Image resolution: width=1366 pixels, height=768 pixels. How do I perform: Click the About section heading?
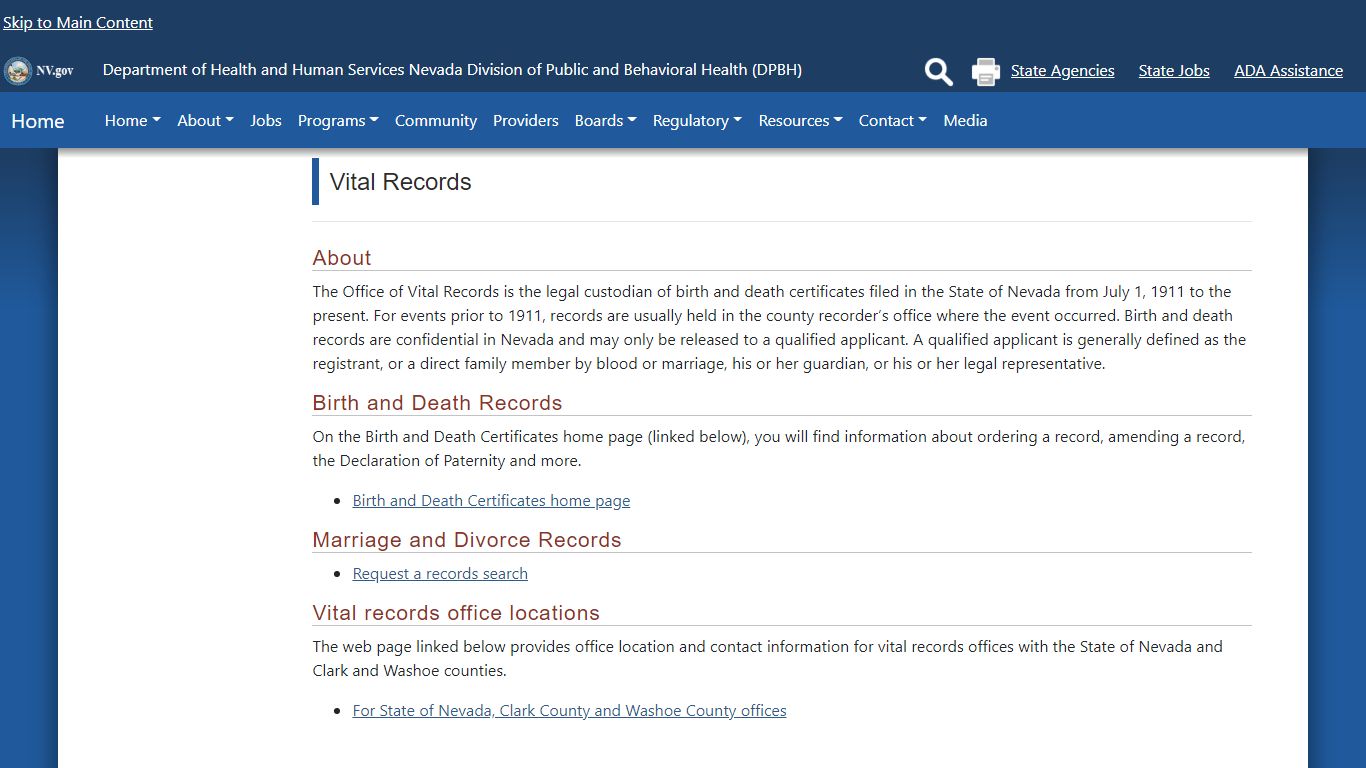coord(342,258)
